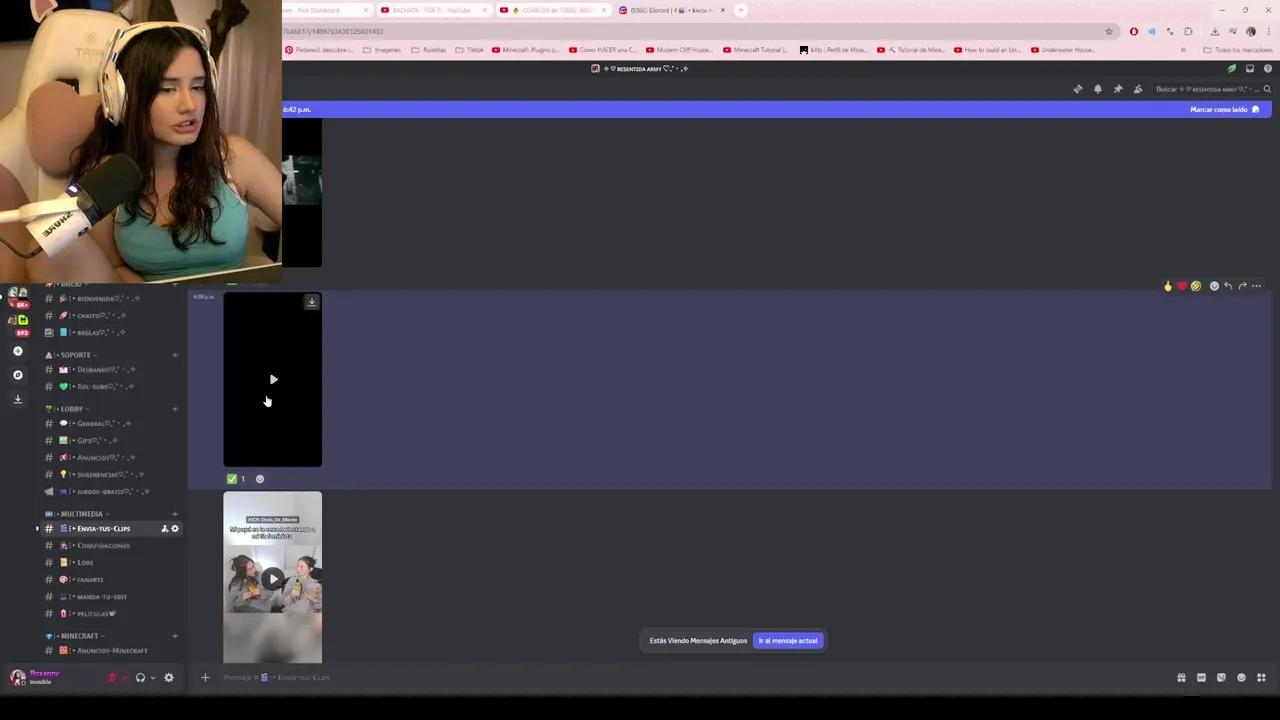Open download apps icon in server bar

(17, 399)
